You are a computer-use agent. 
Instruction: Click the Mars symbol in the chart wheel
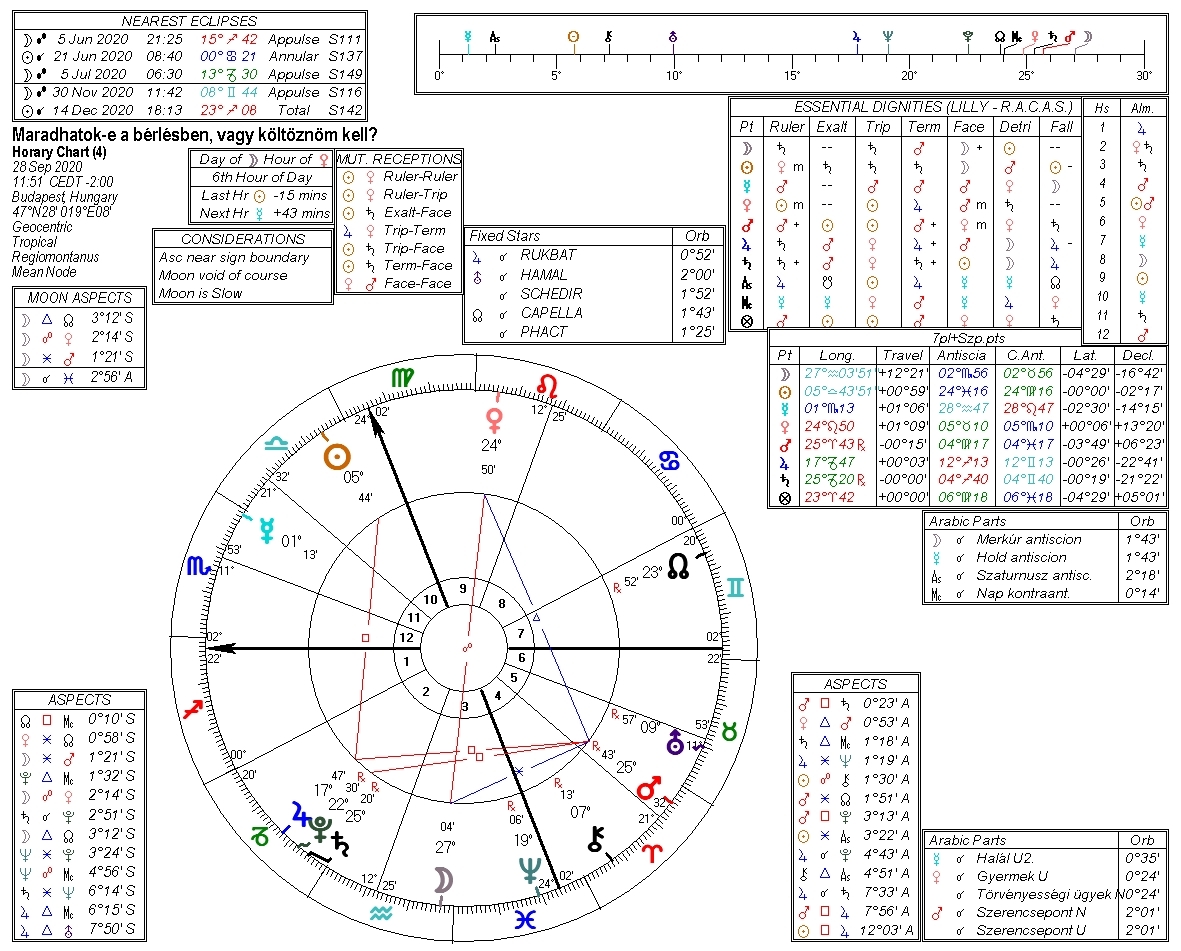pos(649,787)
